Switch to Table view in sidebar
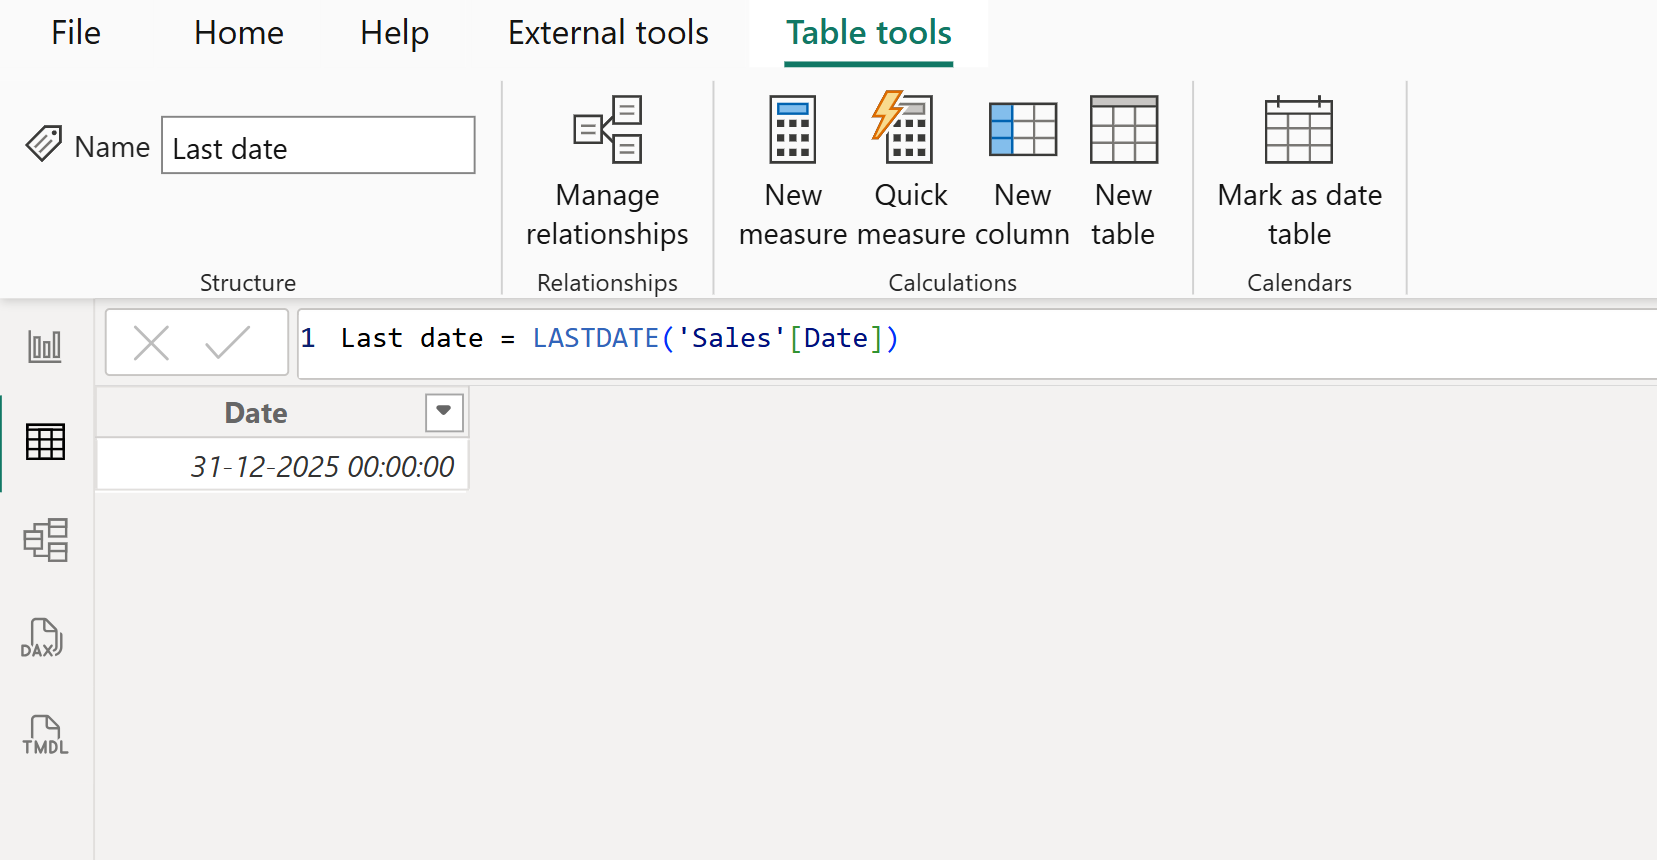 click(45, 442)
